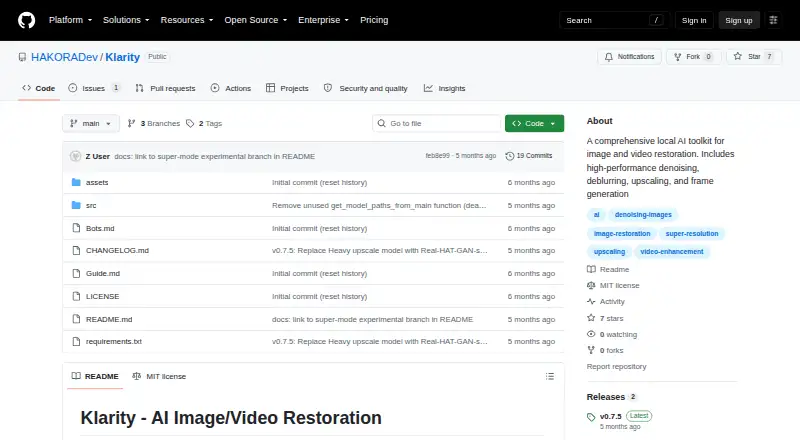Image resolution: width=800 pixels, height=440 pixels.
Task: Star the Klarity repository
Action: [x=754, y=57]
